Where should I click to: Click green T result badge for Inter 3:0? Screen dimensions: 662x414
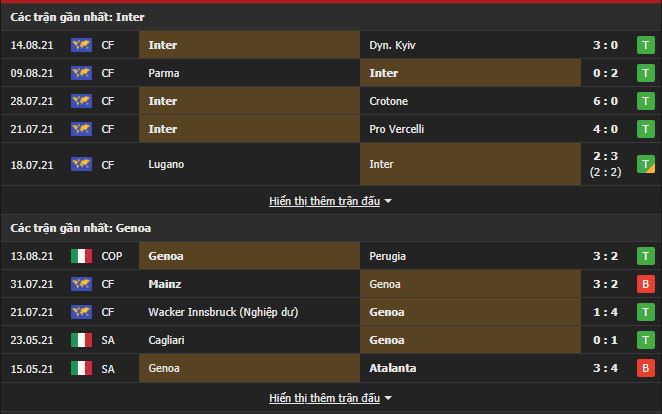point(647,45)
